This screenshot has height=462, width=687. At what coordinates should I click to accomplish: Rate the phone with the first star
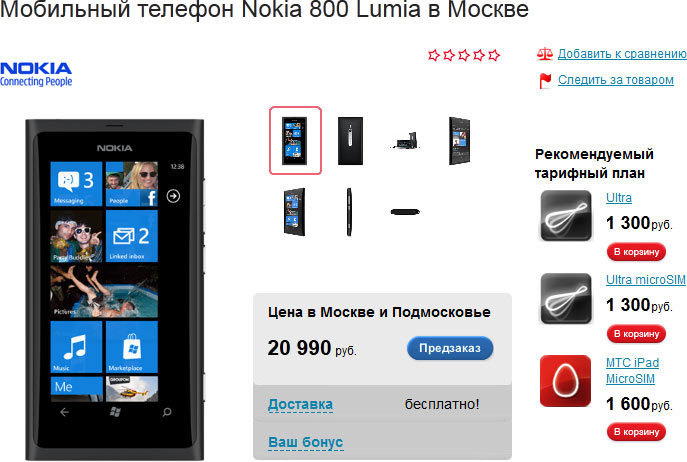click(x=434, y=55)
